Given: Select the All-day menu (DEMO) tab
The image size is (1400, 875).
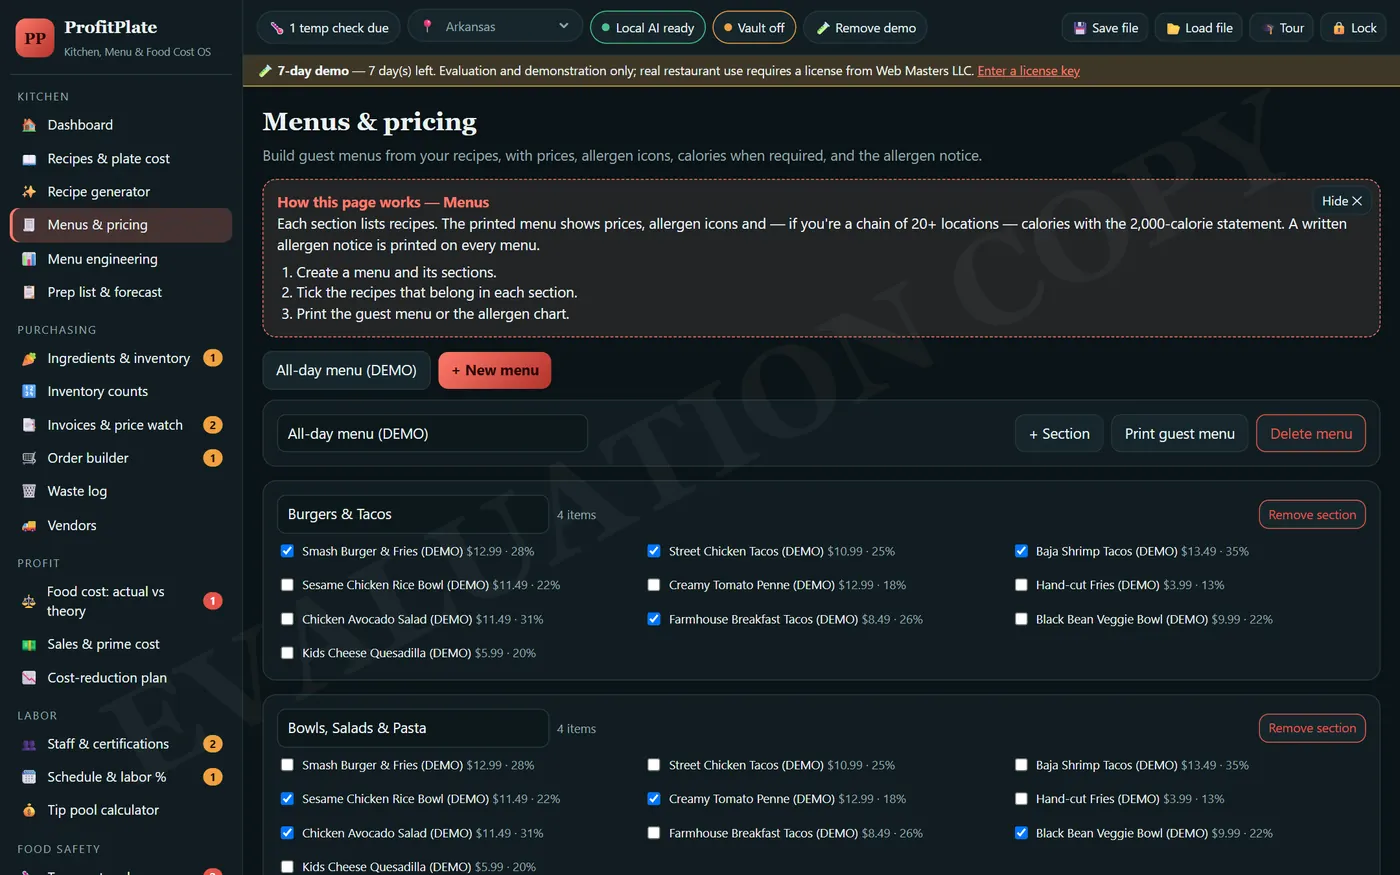Looking at the screenshot, I should tap(346, 370).
